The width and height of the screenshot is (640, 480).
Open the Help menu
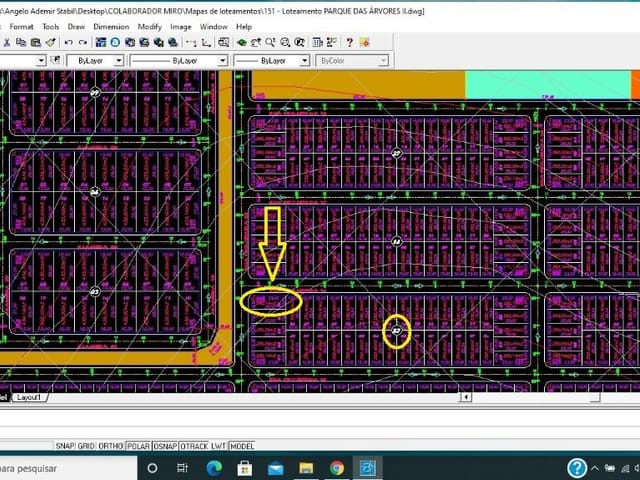click(244, 27)
